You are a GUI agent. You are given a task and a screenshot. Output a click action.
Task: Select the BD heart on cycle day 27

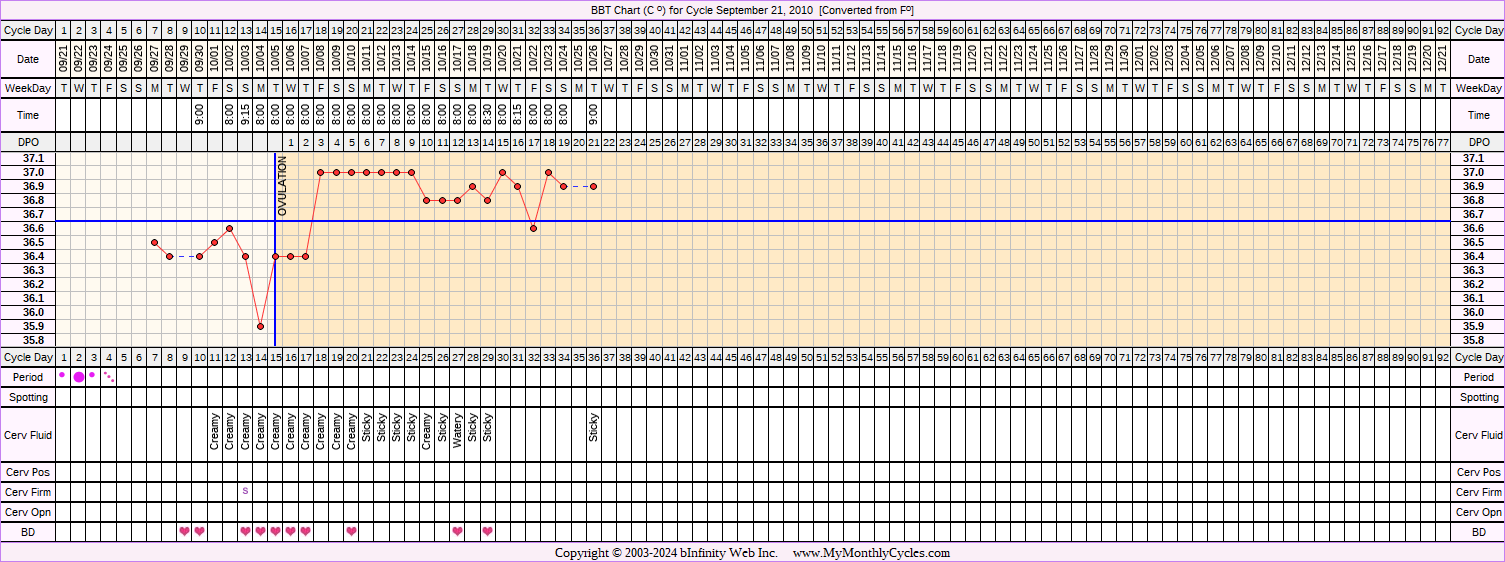(457, 531)
